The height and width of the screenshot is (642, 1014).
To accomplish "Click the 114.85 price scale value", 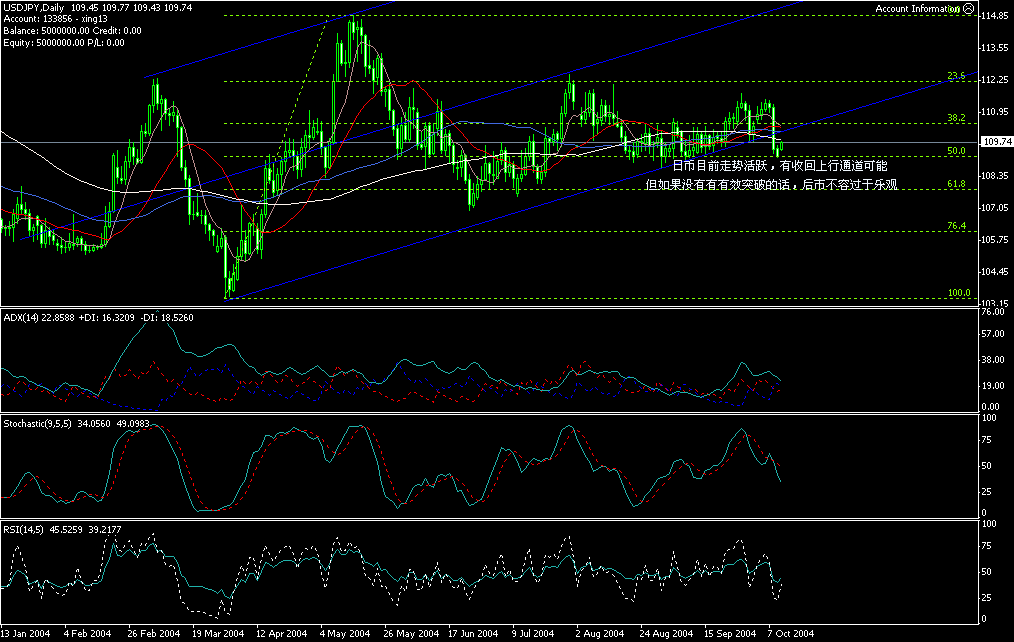I will (x=995, y=16).
